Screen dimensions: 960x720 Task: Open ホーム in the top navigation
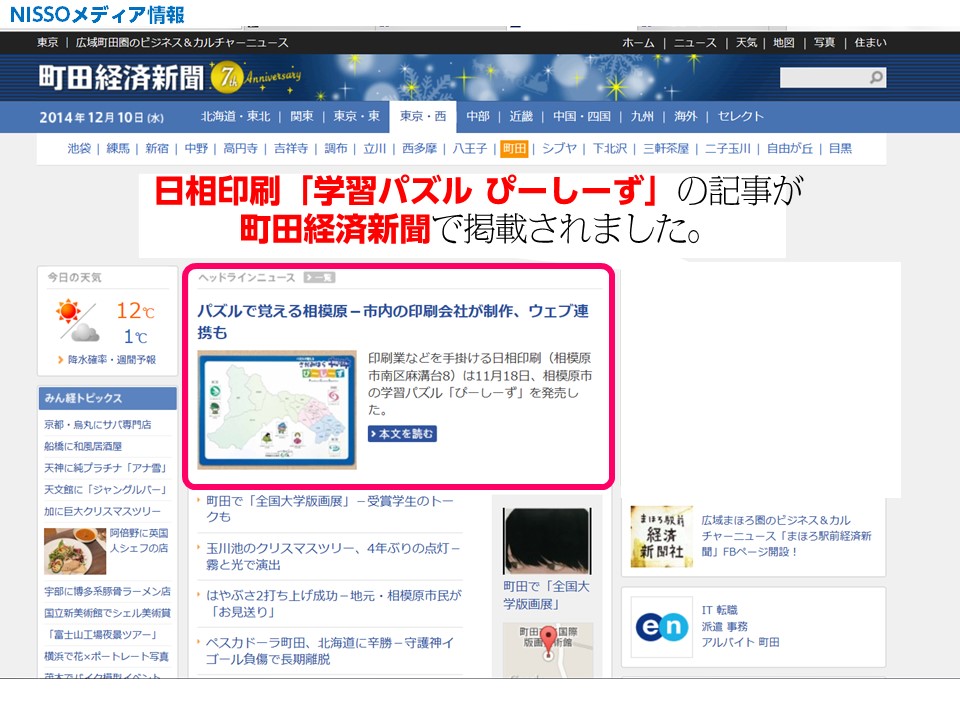point(638,43)
